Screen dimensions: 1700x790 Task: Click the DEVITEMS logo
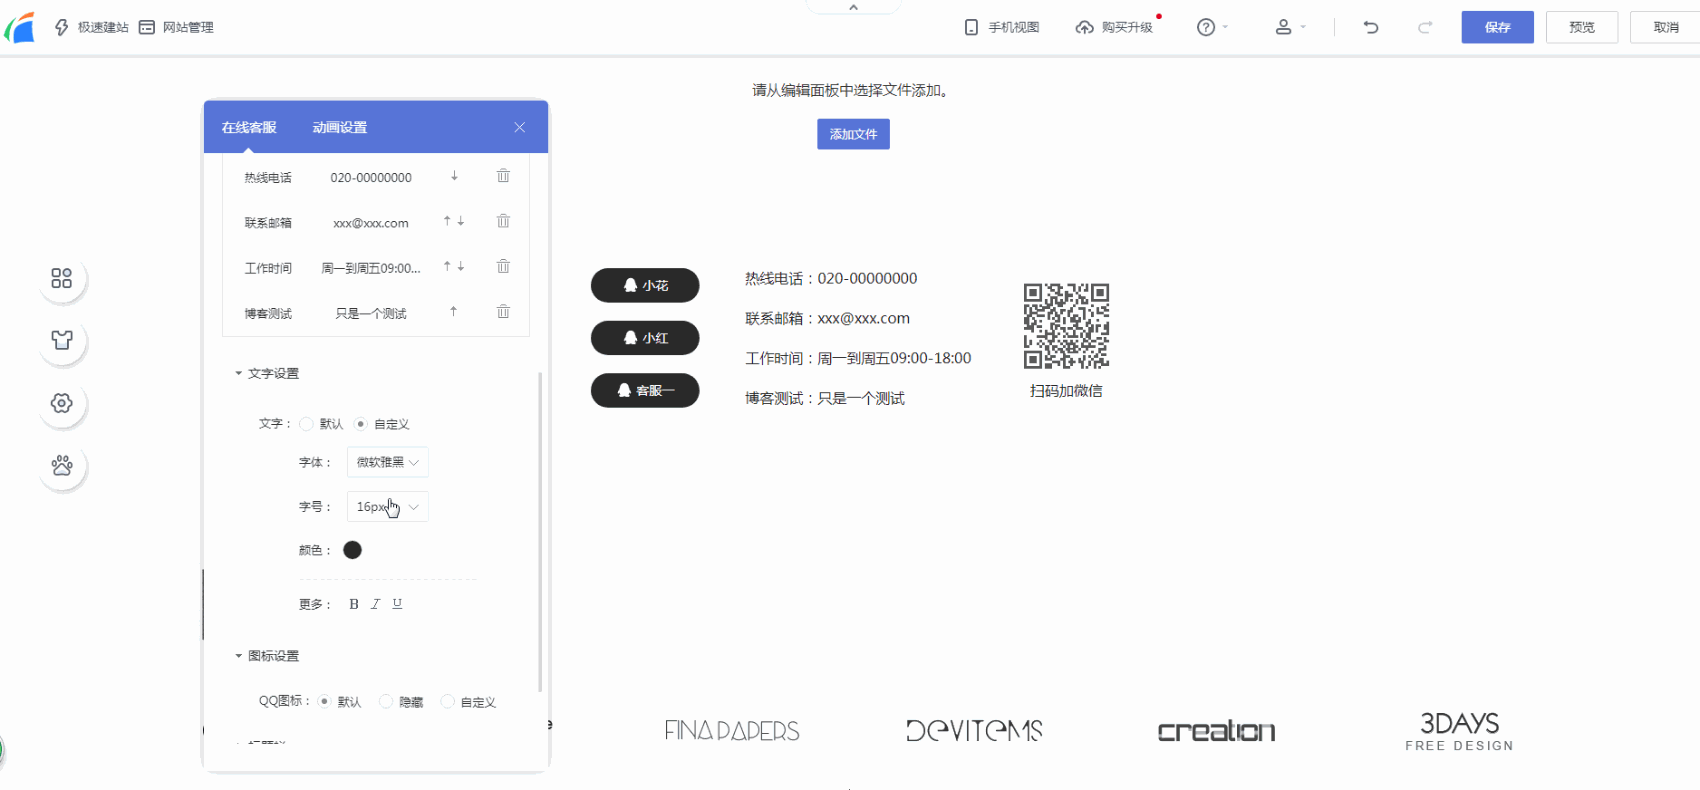coord(974,731)
